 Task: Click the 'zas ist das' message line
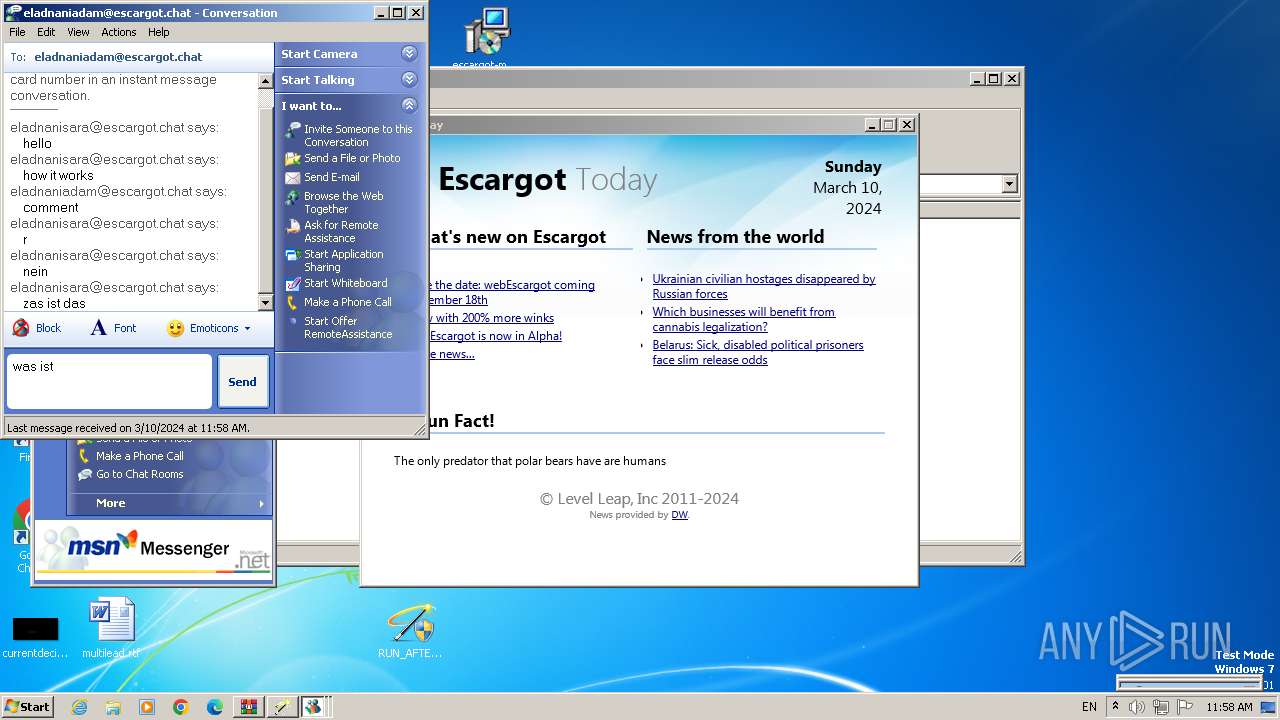[54, 303]
